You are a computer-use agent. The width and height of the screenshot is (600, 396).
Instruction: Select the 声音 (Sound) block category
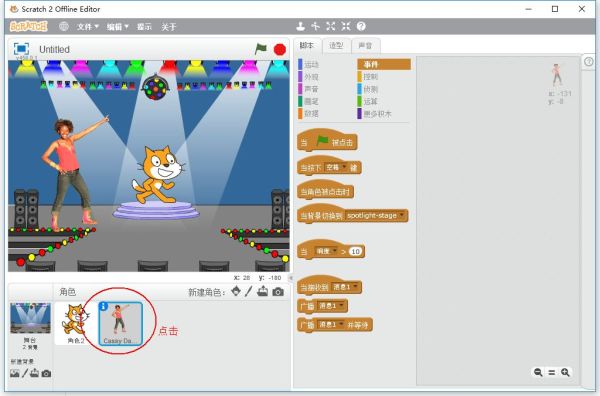[308, 89]
